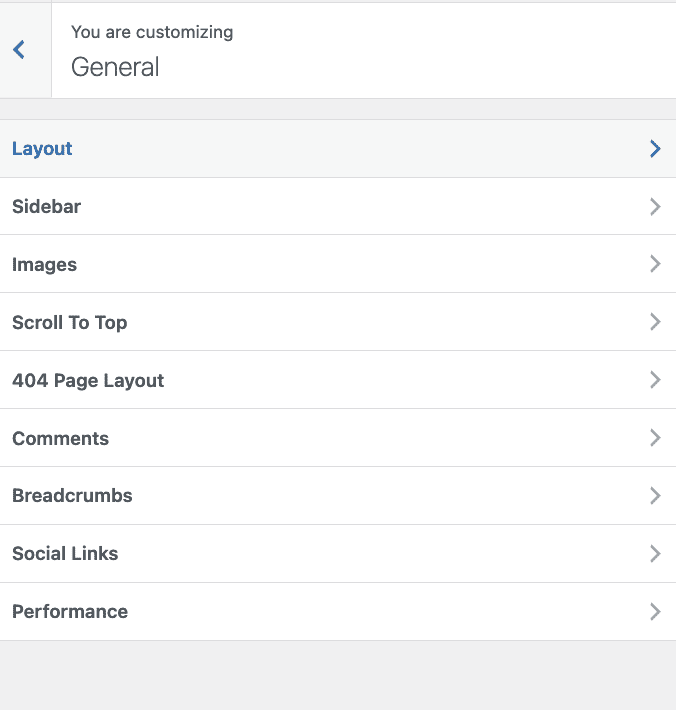Image resolution: width=676 pixels, height=710 pixels.
Task: Expand Sidebar via its right chevron
Action: (655, 206)
